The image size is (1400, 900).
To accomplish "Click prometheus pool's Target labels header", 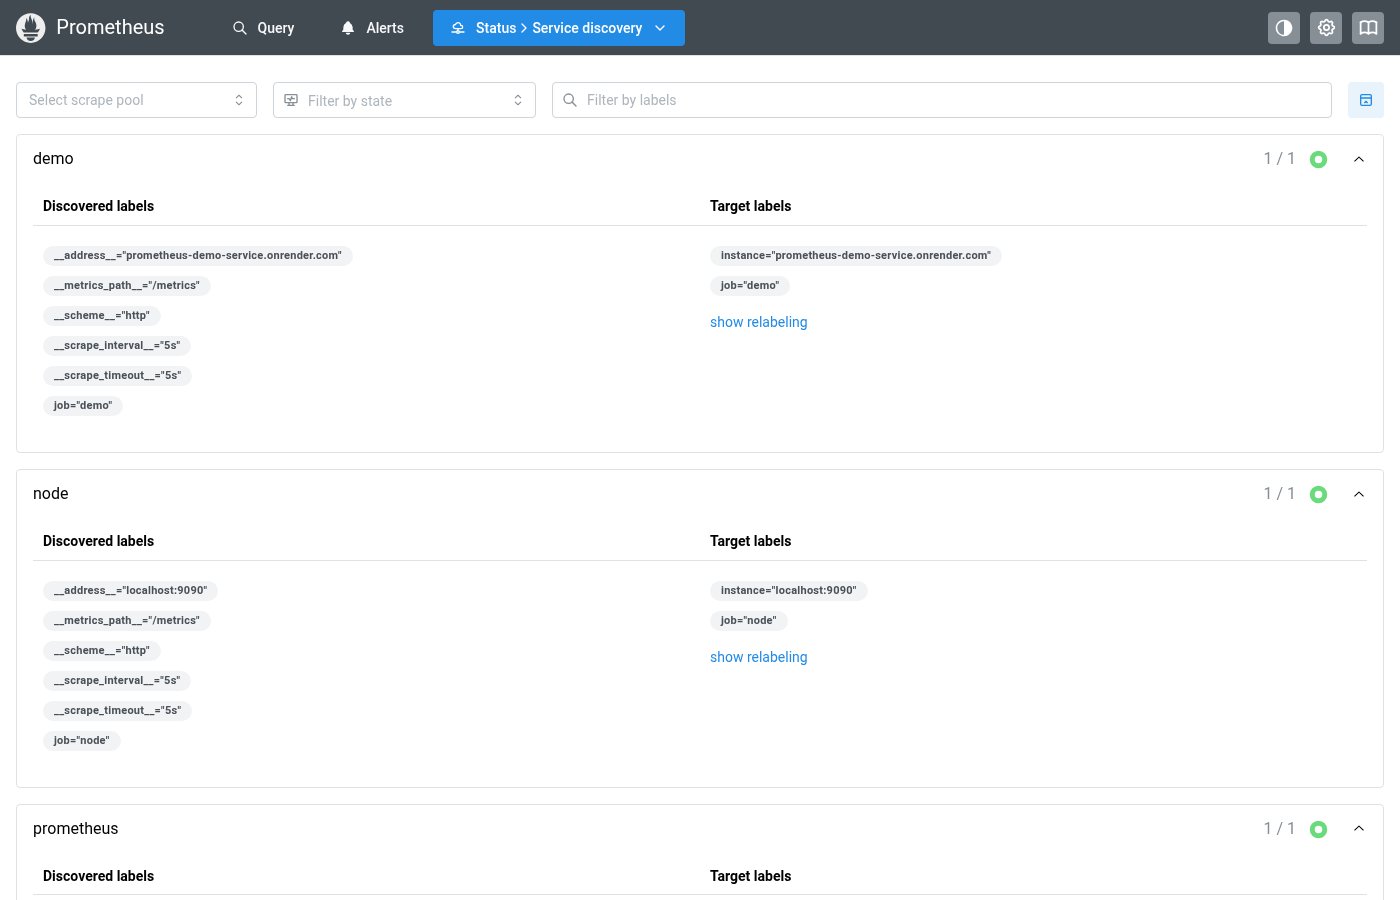I will (x=750, y=876).
